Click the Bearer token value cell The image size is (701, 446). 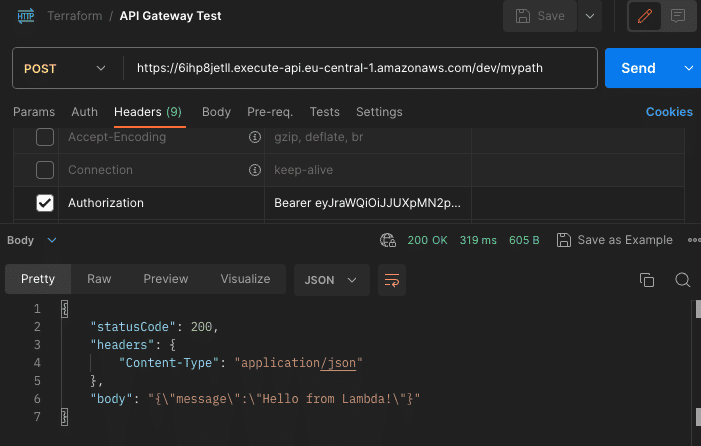(367, 203)
